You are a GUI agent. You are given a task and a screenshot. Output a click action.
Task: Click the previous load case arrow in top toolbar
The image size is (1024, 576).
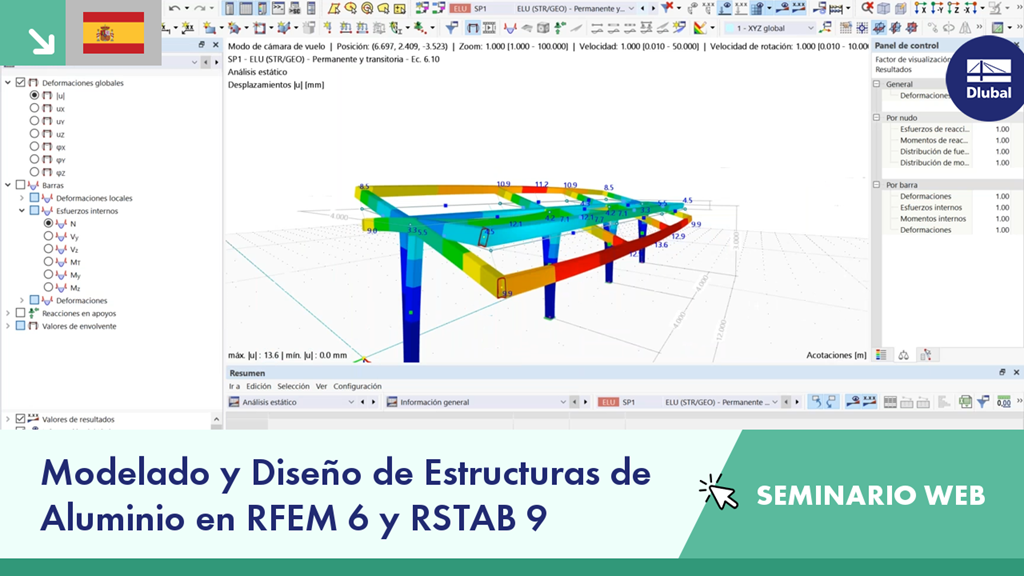643,8
